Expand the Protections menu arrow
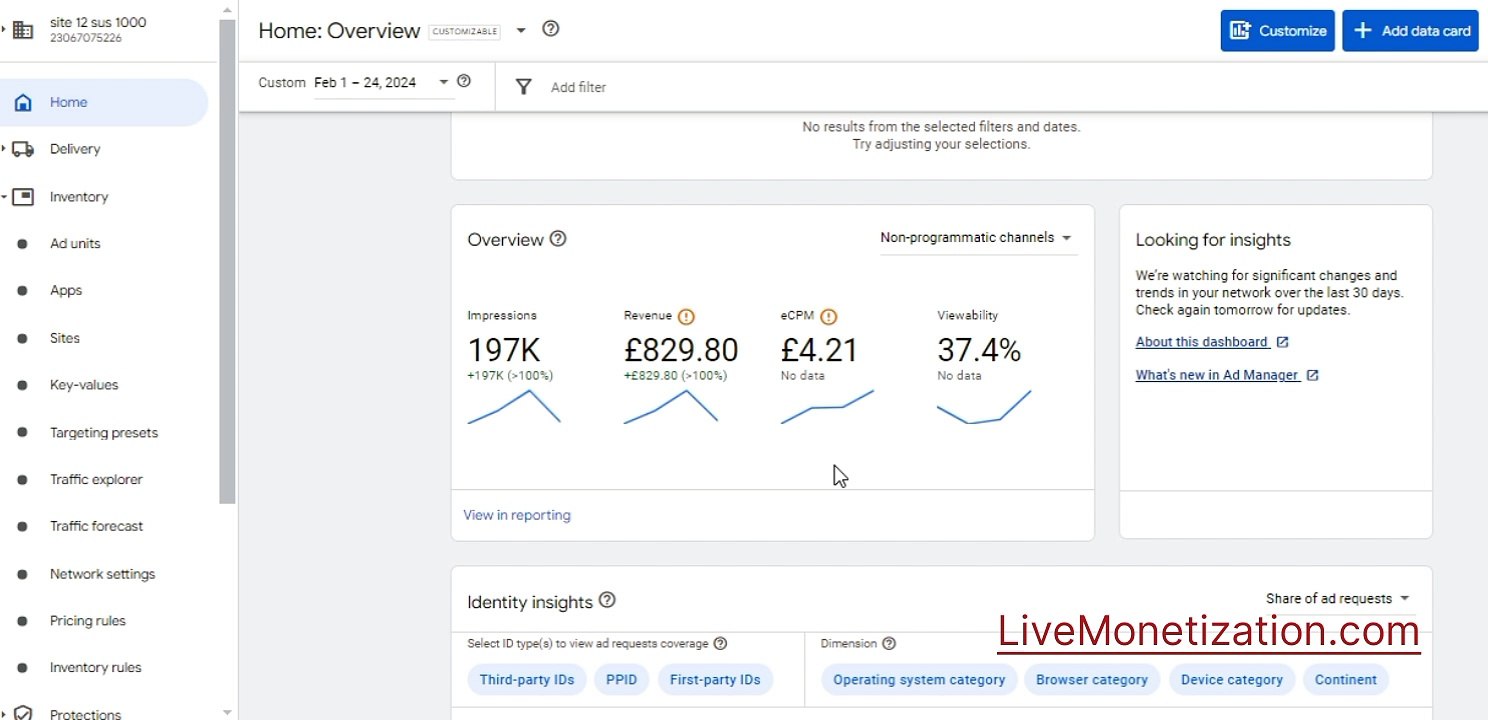Image resolution: width=1488 pixels, height=720 pixels. click(x=4, y=714)
